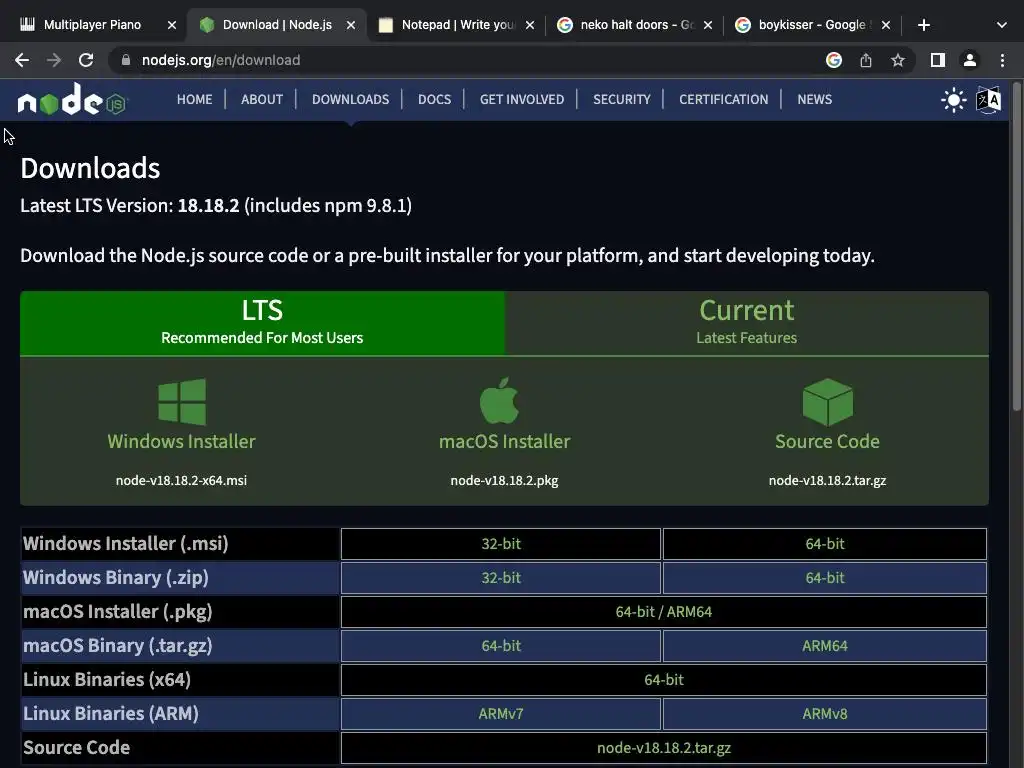Download Windows Installer (.msi) 32-bit

click(x=501, y=544)
